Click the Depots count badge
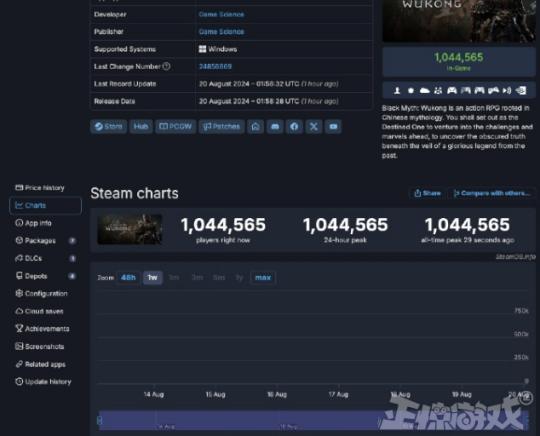This screenshot has width=540, height=436. (72, 276)
